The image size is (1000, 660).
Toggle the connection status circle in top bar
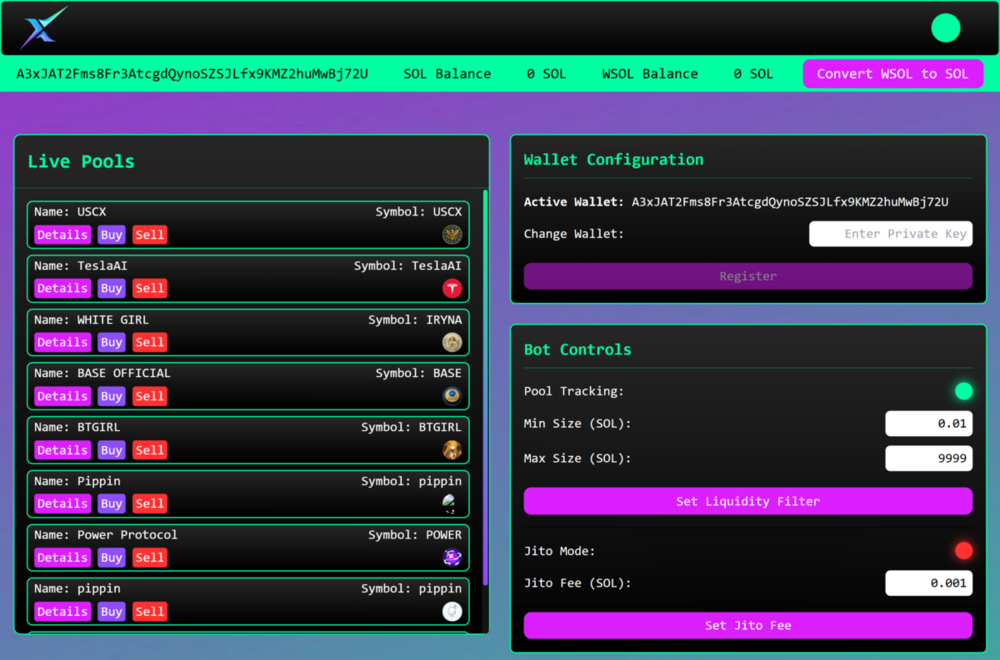[x=945, y=27]
